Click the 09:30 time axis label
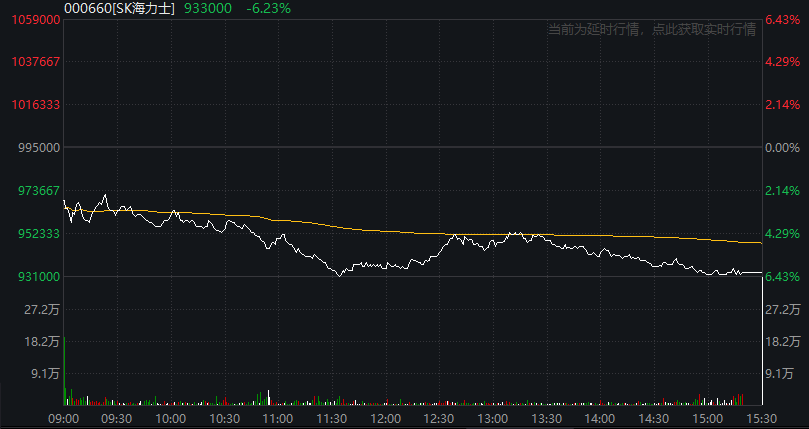Image resolution: width=809 pixels, height=429 pixels. tap(116, 418)
